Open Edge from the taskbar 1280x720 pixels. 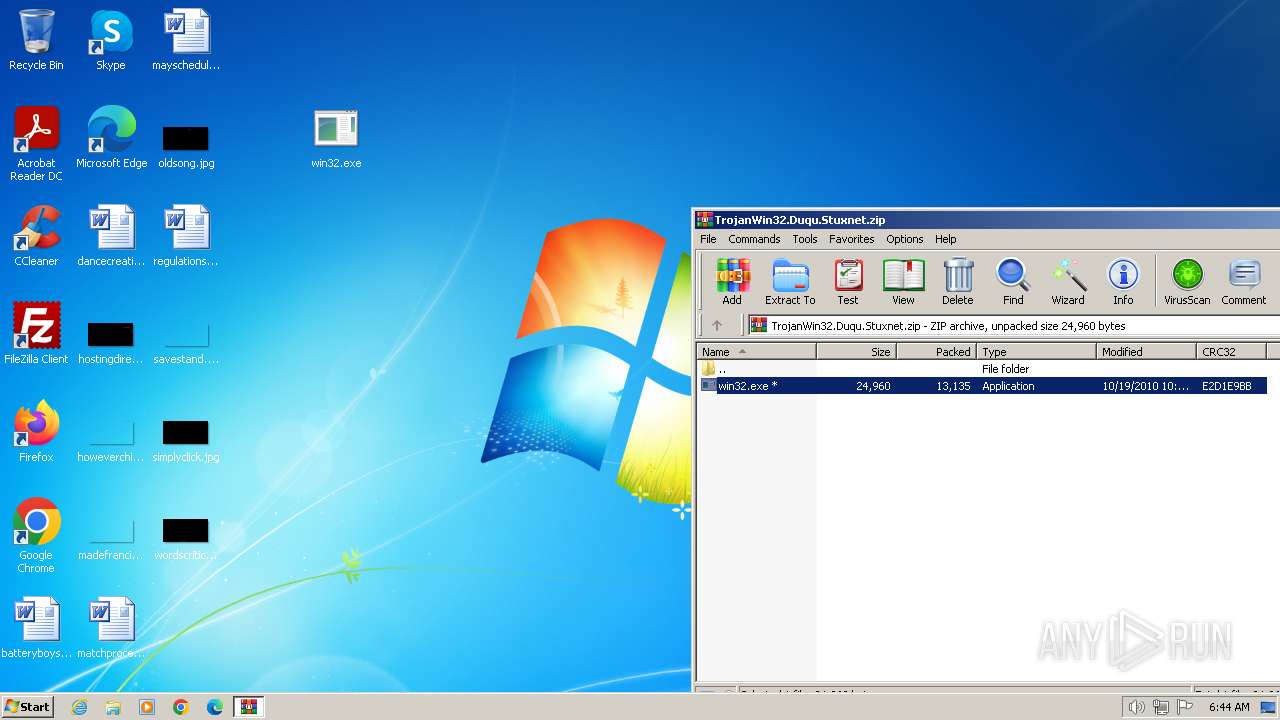[215, 707]
